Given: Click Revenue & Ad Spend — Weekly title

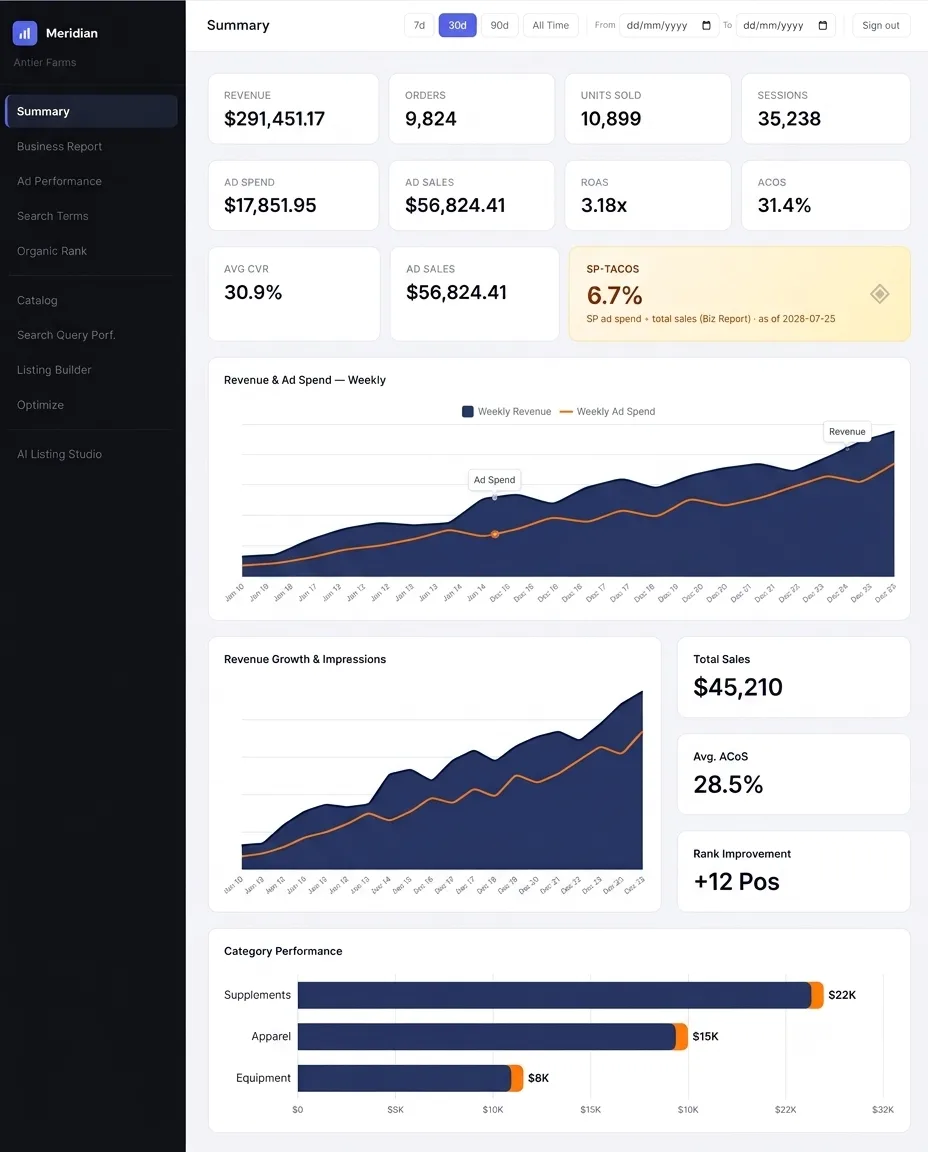Looking at the screenshot, I should tap(305, 380).
